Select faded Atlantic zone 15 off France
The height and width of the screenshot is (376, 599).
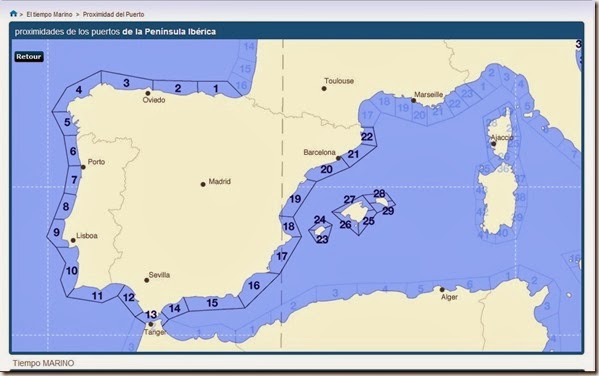pyautogui.click(x=245, y=69)
